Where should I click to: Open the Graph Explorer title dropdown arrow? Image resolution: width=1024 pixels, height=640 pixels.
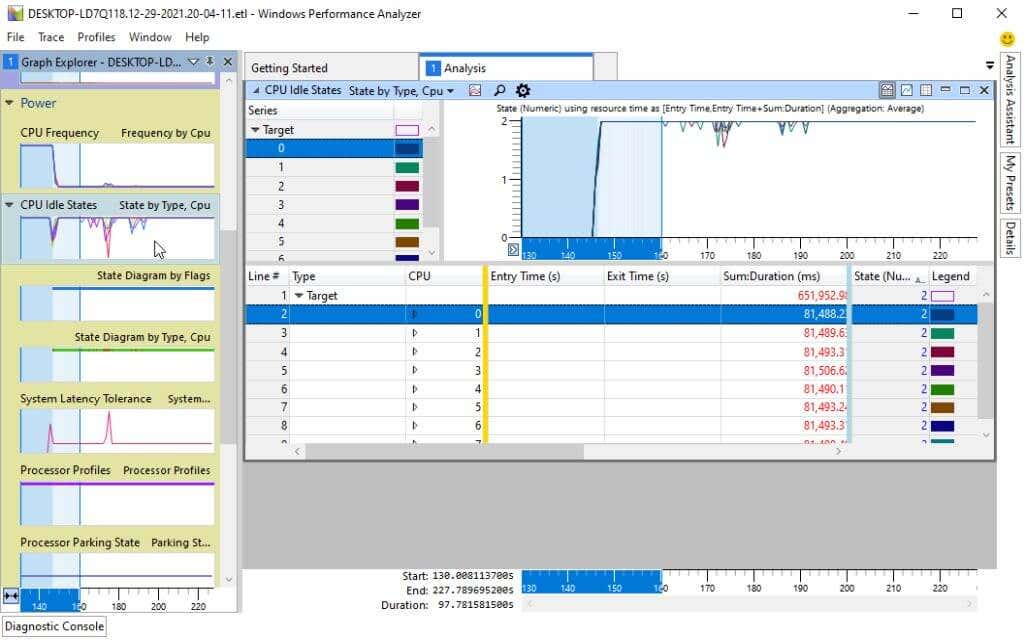tap(194, 61)
